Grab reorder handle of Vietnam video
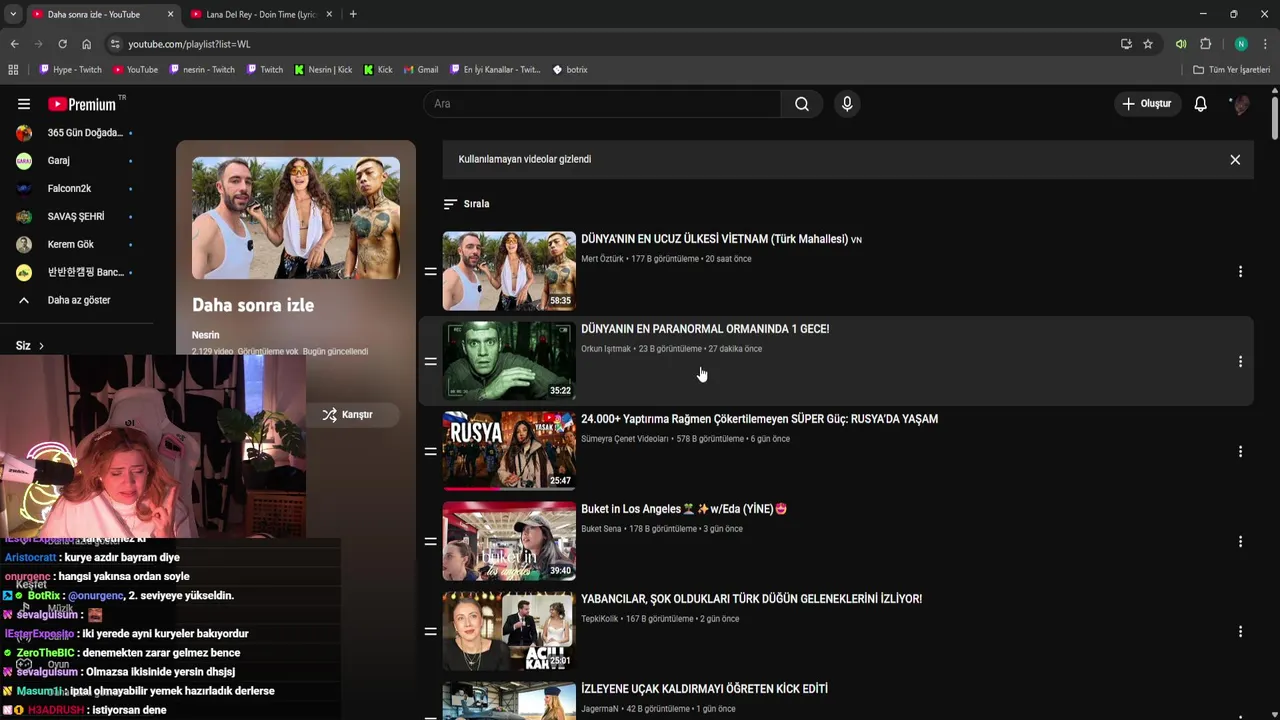 click(x=430, y=272)
